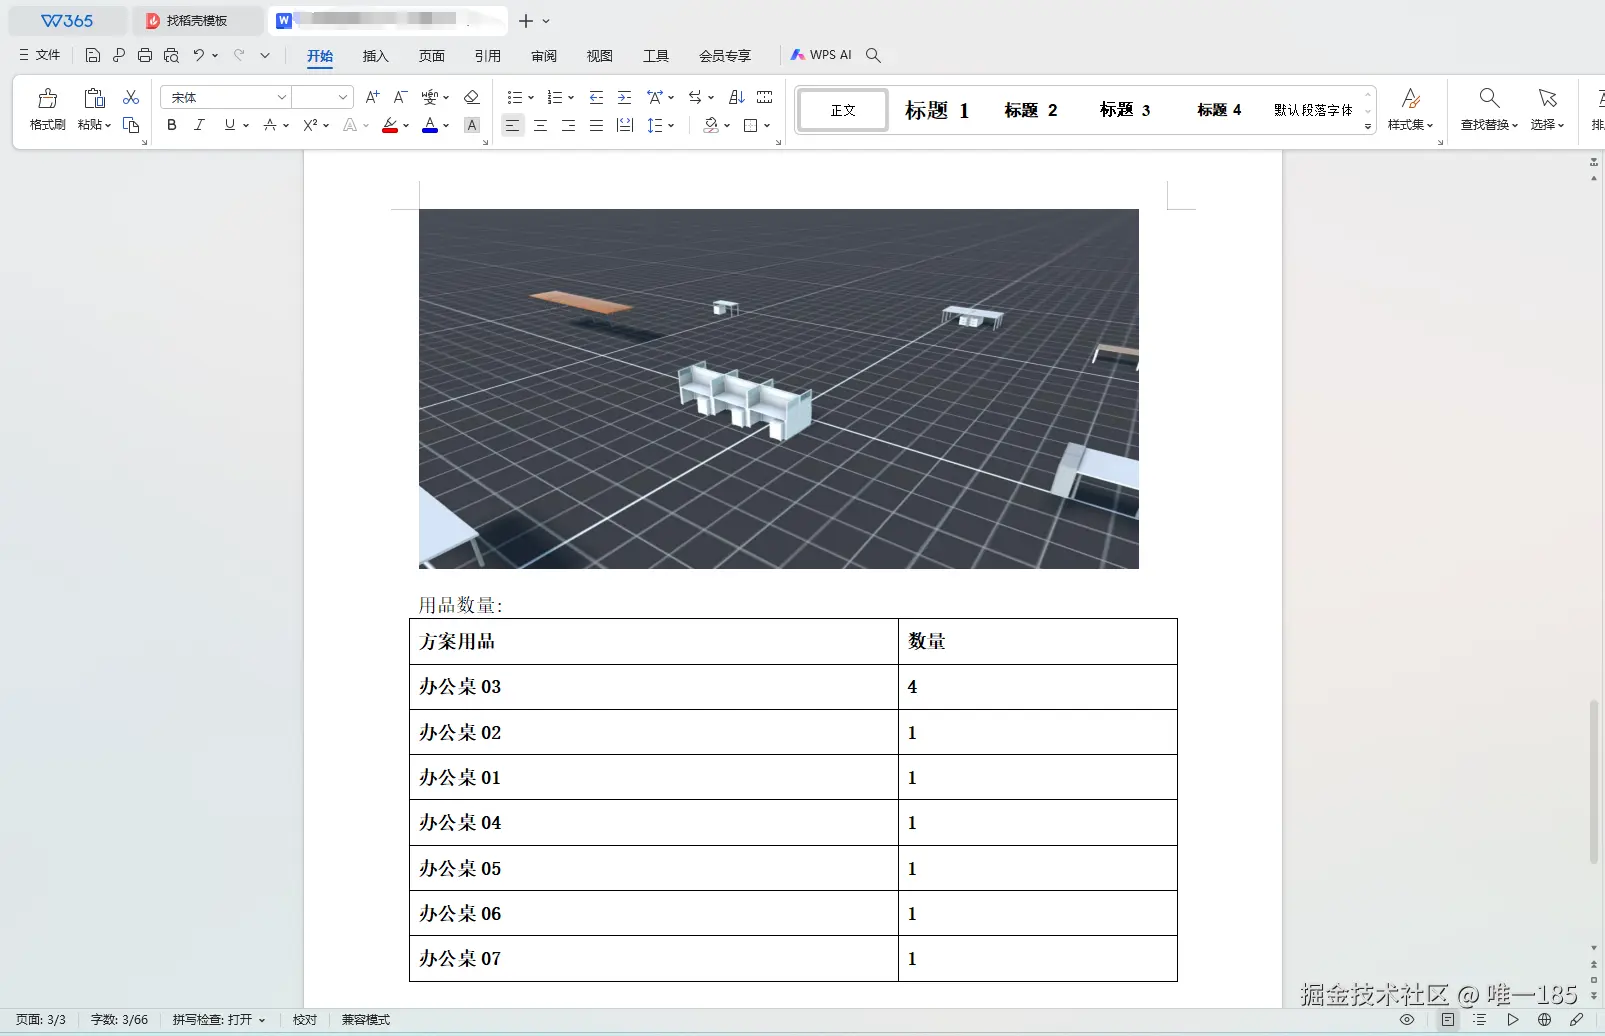Click the outline view icon in status bar
This screenshot has width=1605, height=1036.
[x=1480, y=1019]
